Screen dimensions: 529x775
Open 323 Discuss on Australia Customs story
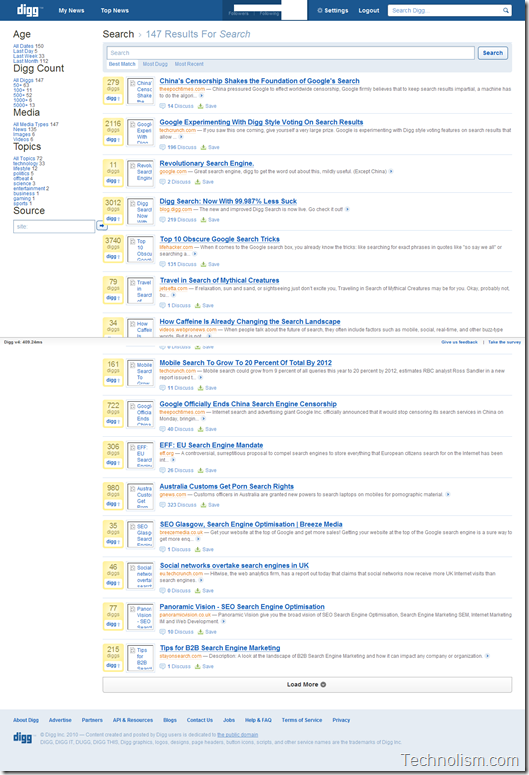(x=178, y=505)
